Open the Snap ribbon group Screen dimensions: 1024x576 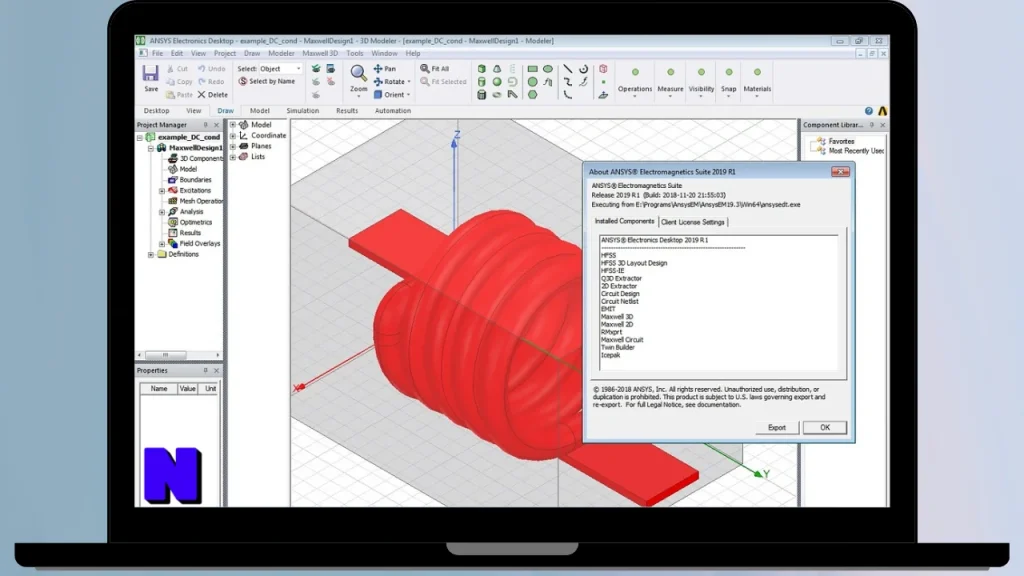729,82
